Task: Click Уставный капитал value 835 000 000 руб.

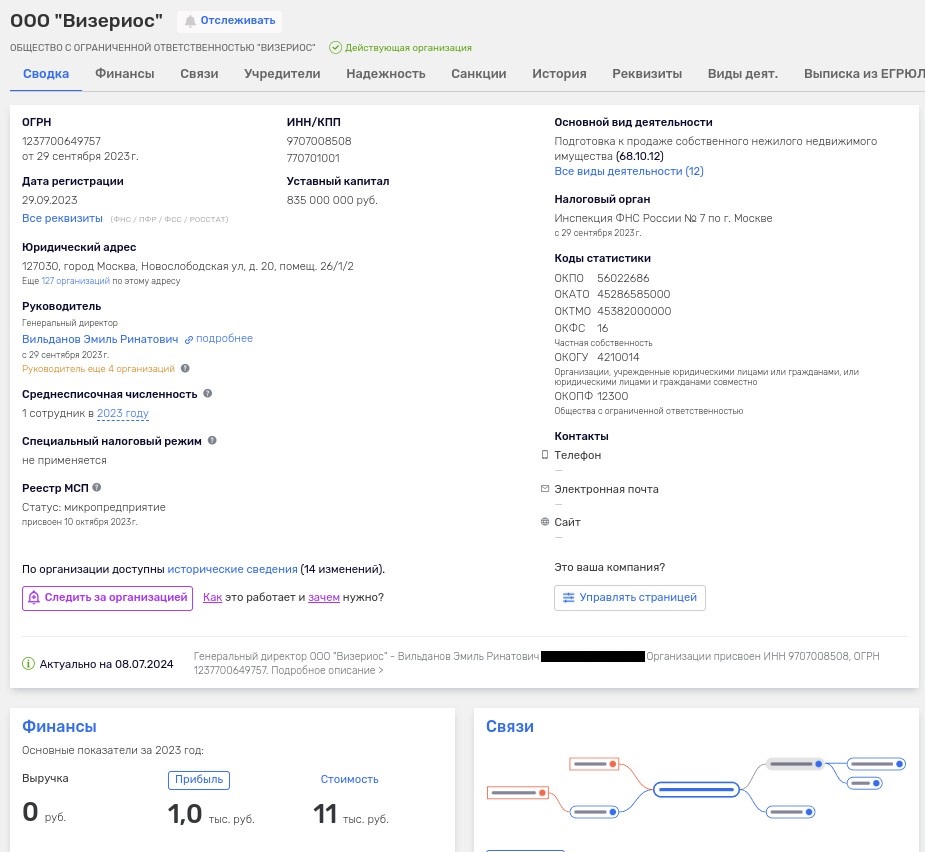Action: [332, 200]
